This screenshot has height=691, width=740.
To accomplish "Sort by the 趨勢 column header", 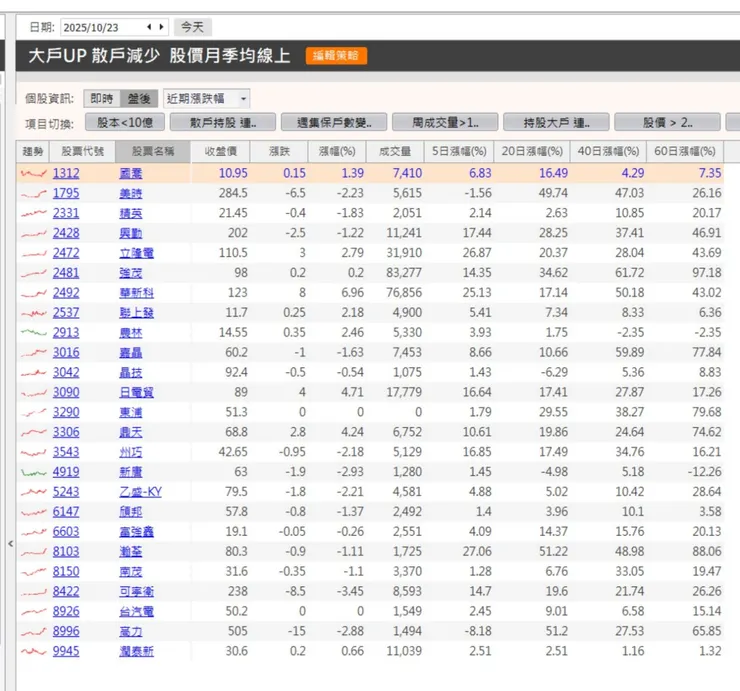I will click(33, 152).
